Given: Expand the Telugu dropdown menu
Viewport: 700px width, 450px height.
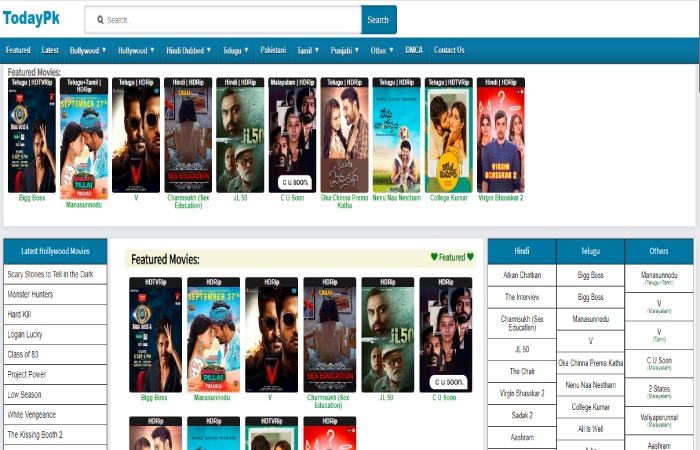Looking at the screenshot, I should coord(235,50).
